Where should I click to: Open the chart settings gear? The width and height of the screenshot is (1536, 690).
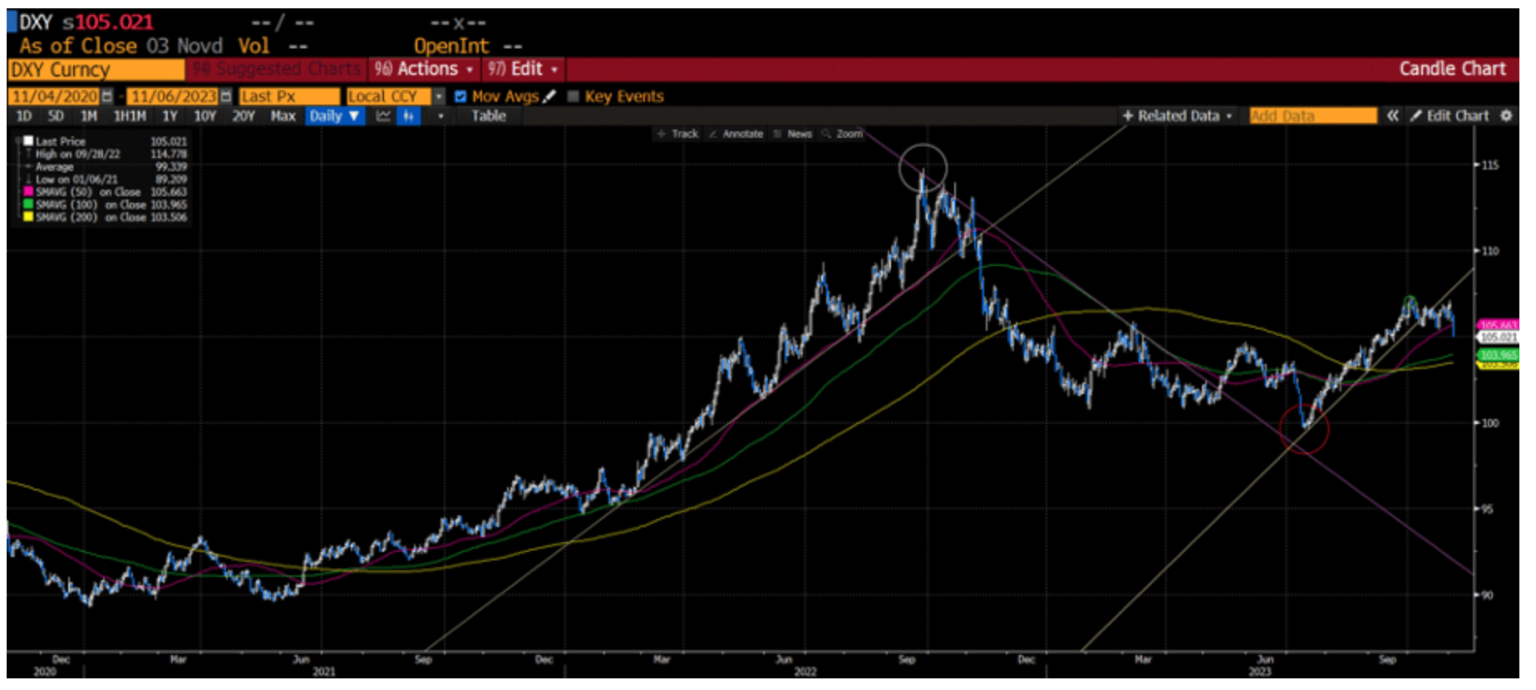tap(1505, 116)
